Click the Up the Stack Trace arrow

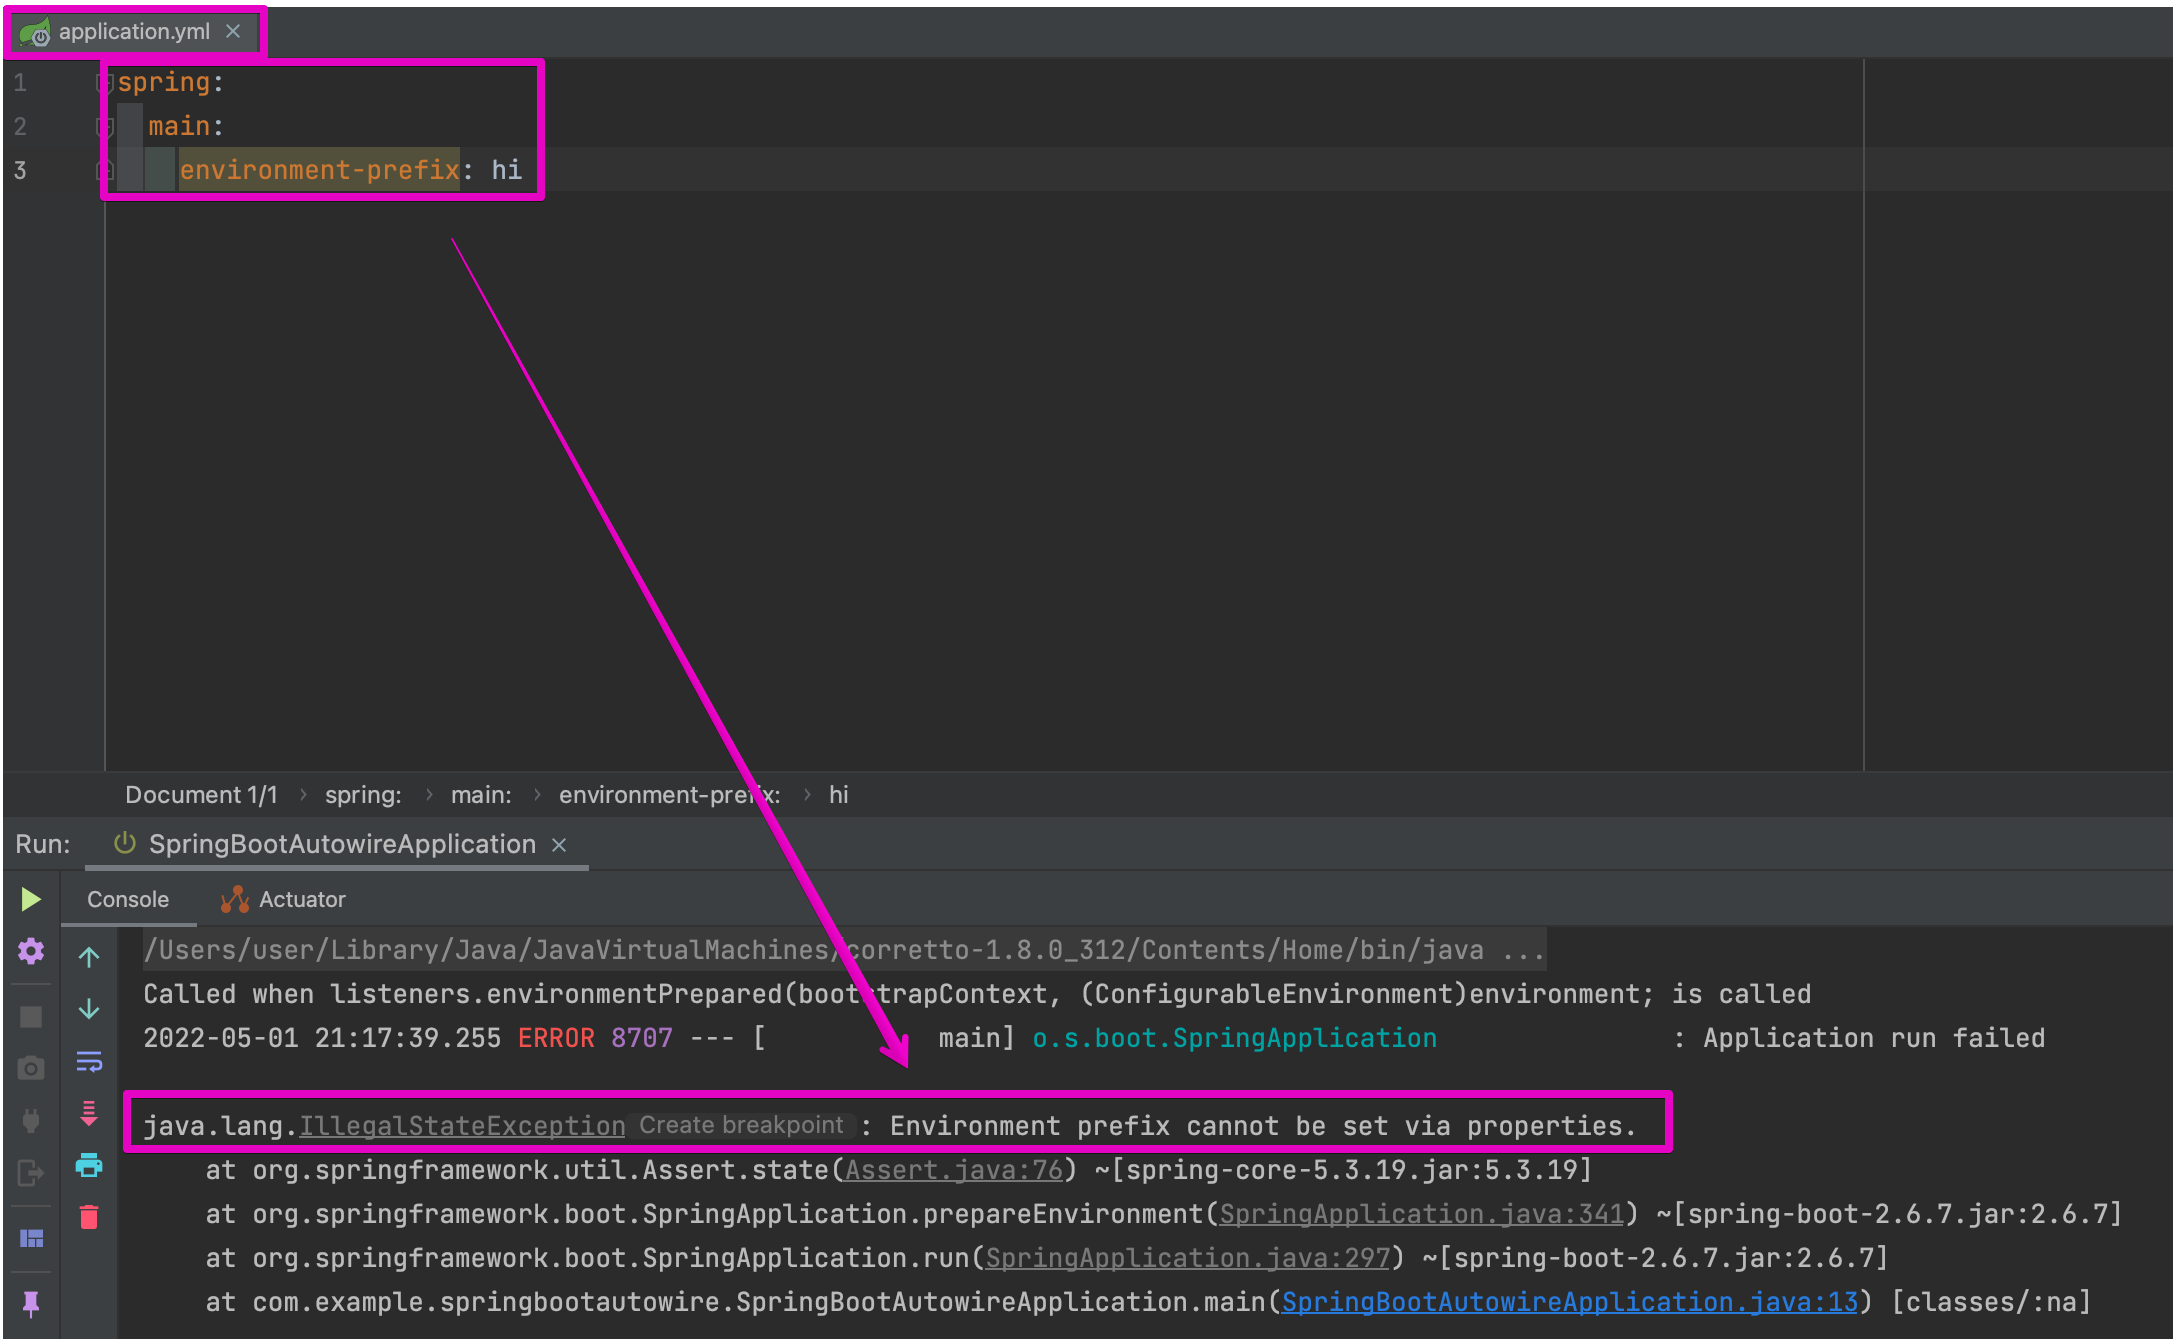(x=89, y=957)
